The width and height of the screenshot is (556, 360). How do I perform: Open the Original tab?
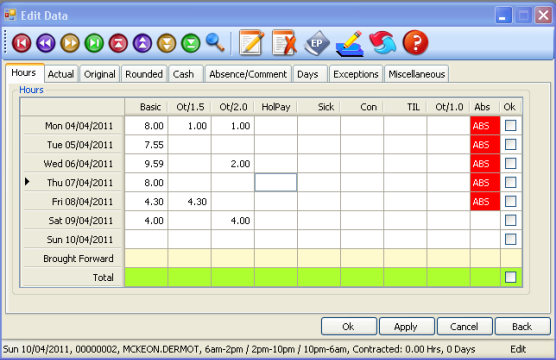pos(100,74)
